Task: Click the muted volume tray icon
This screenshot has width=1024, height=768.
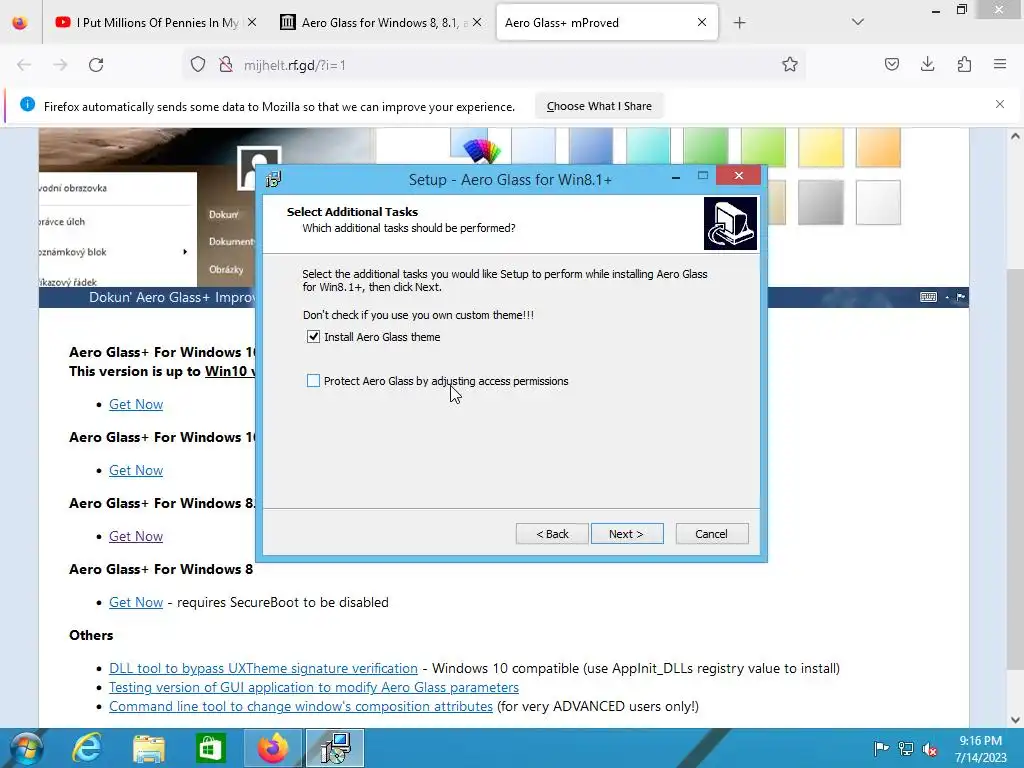Action: click(930, 748)
